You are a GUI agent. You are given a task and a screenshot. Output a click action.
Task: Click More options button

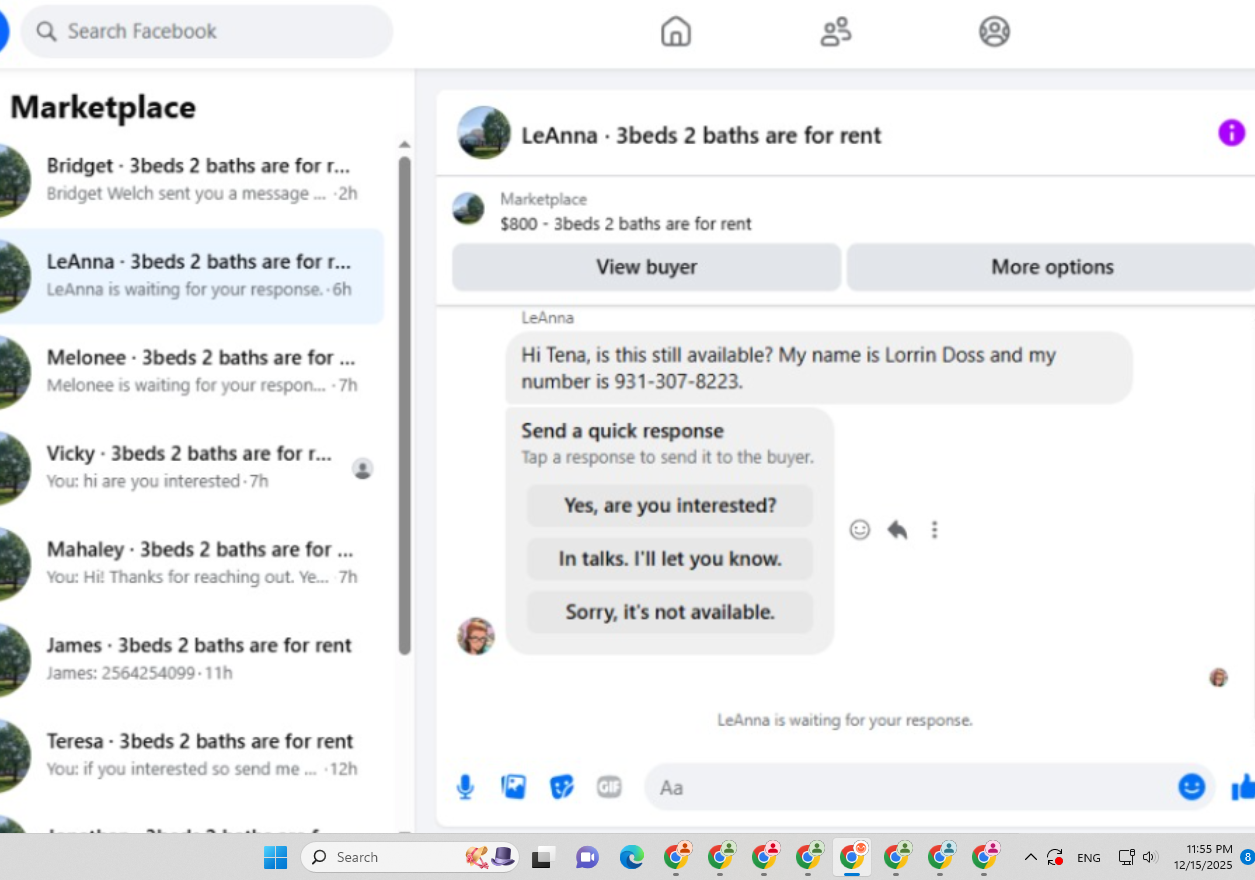coord(1051,267)
